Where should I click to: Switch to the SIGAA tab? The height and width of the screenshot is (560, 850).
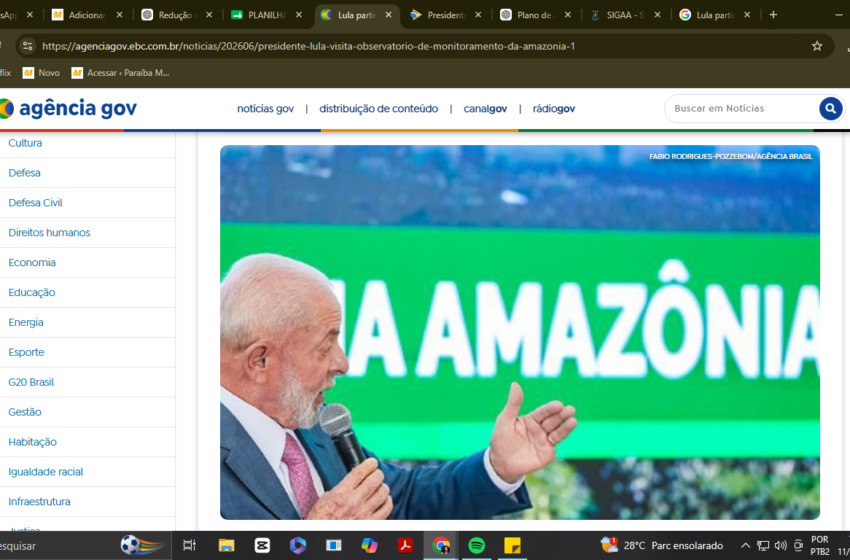click(x=624, y=15)
